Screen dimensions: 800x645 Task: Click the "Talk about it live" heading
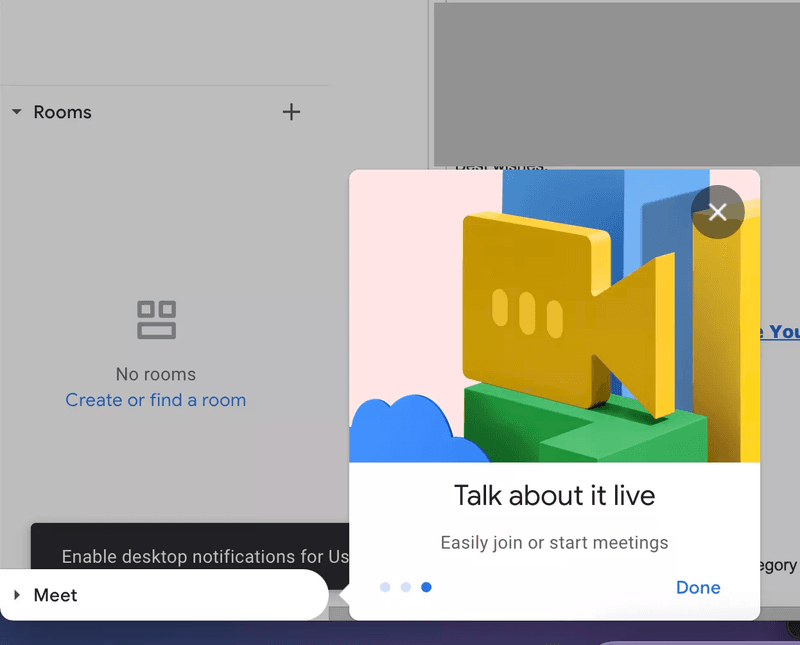tap(554, 495)
